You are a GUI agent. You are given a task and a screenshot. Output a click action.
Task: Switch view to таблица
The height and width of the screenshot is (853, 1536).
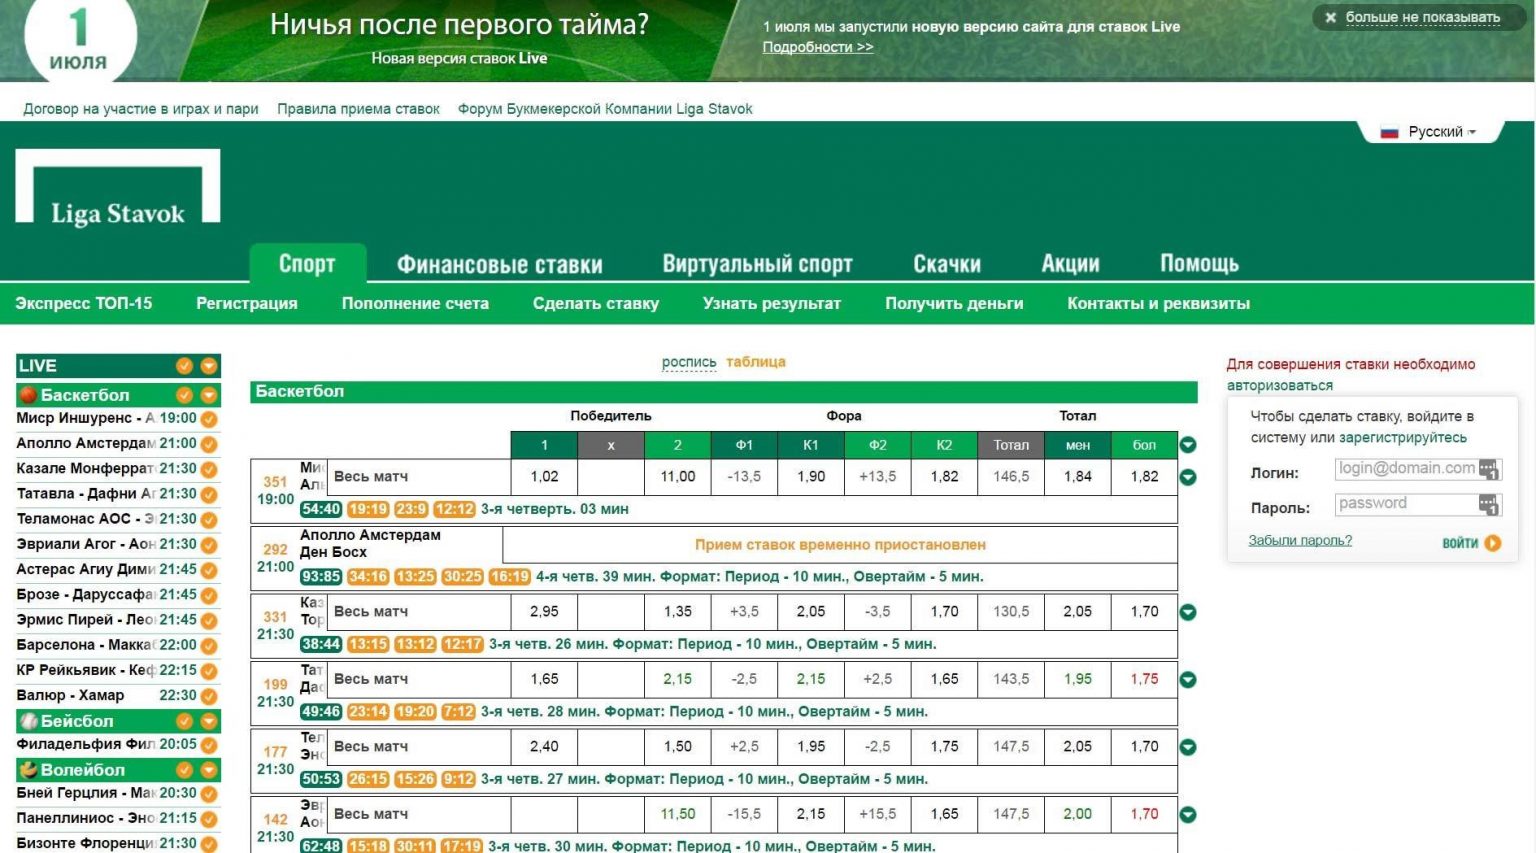click(x=756, y=362)
